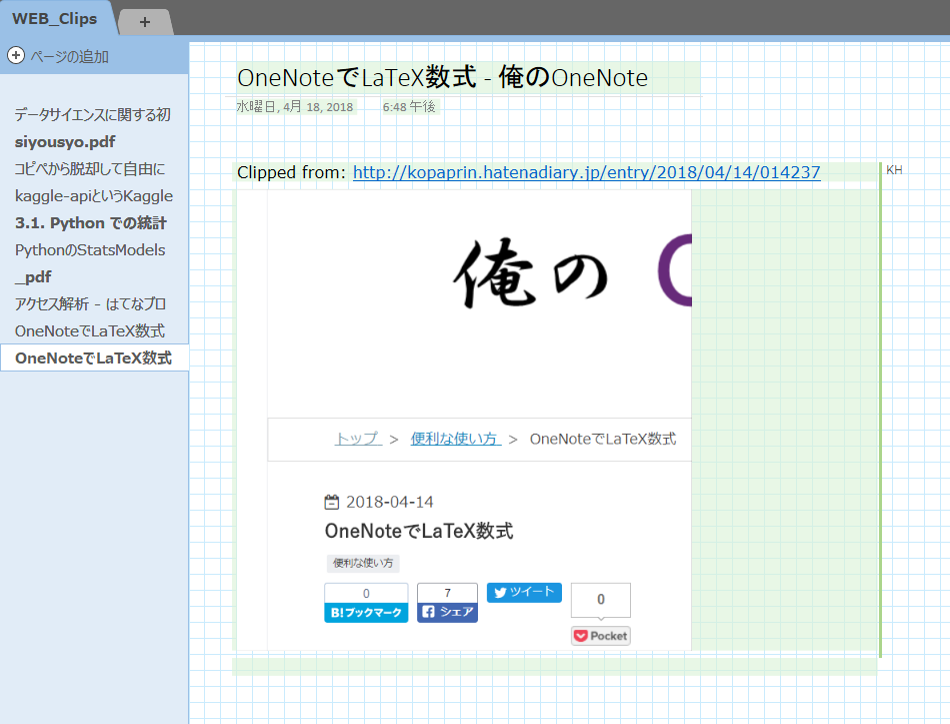950x724 pixels.
Task: Click the 便利な使い方 breadcrumb link
Action: [456, 439]
